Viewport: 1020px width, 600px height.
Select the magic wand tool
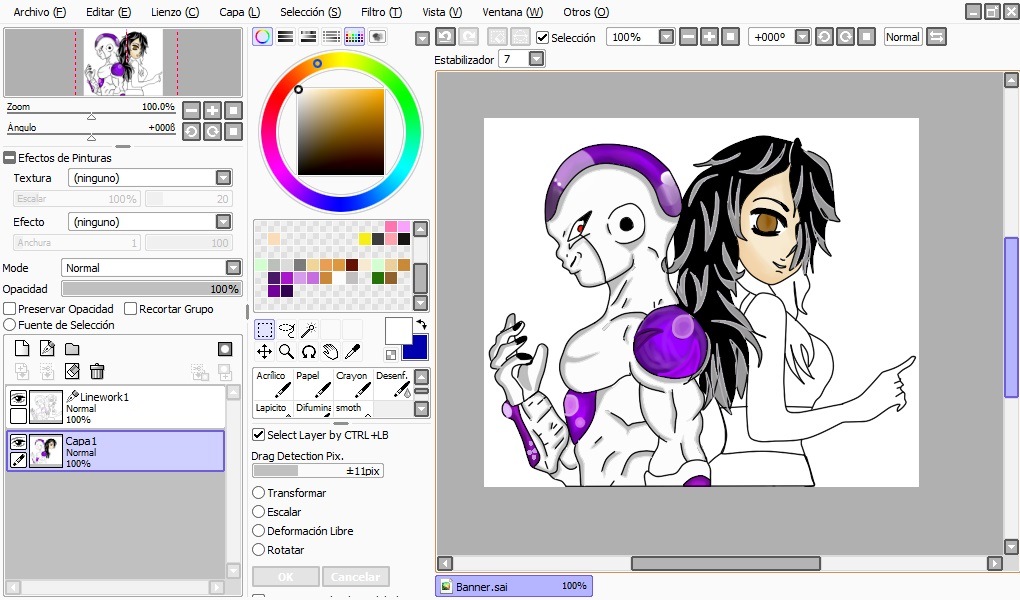[308, 329]
